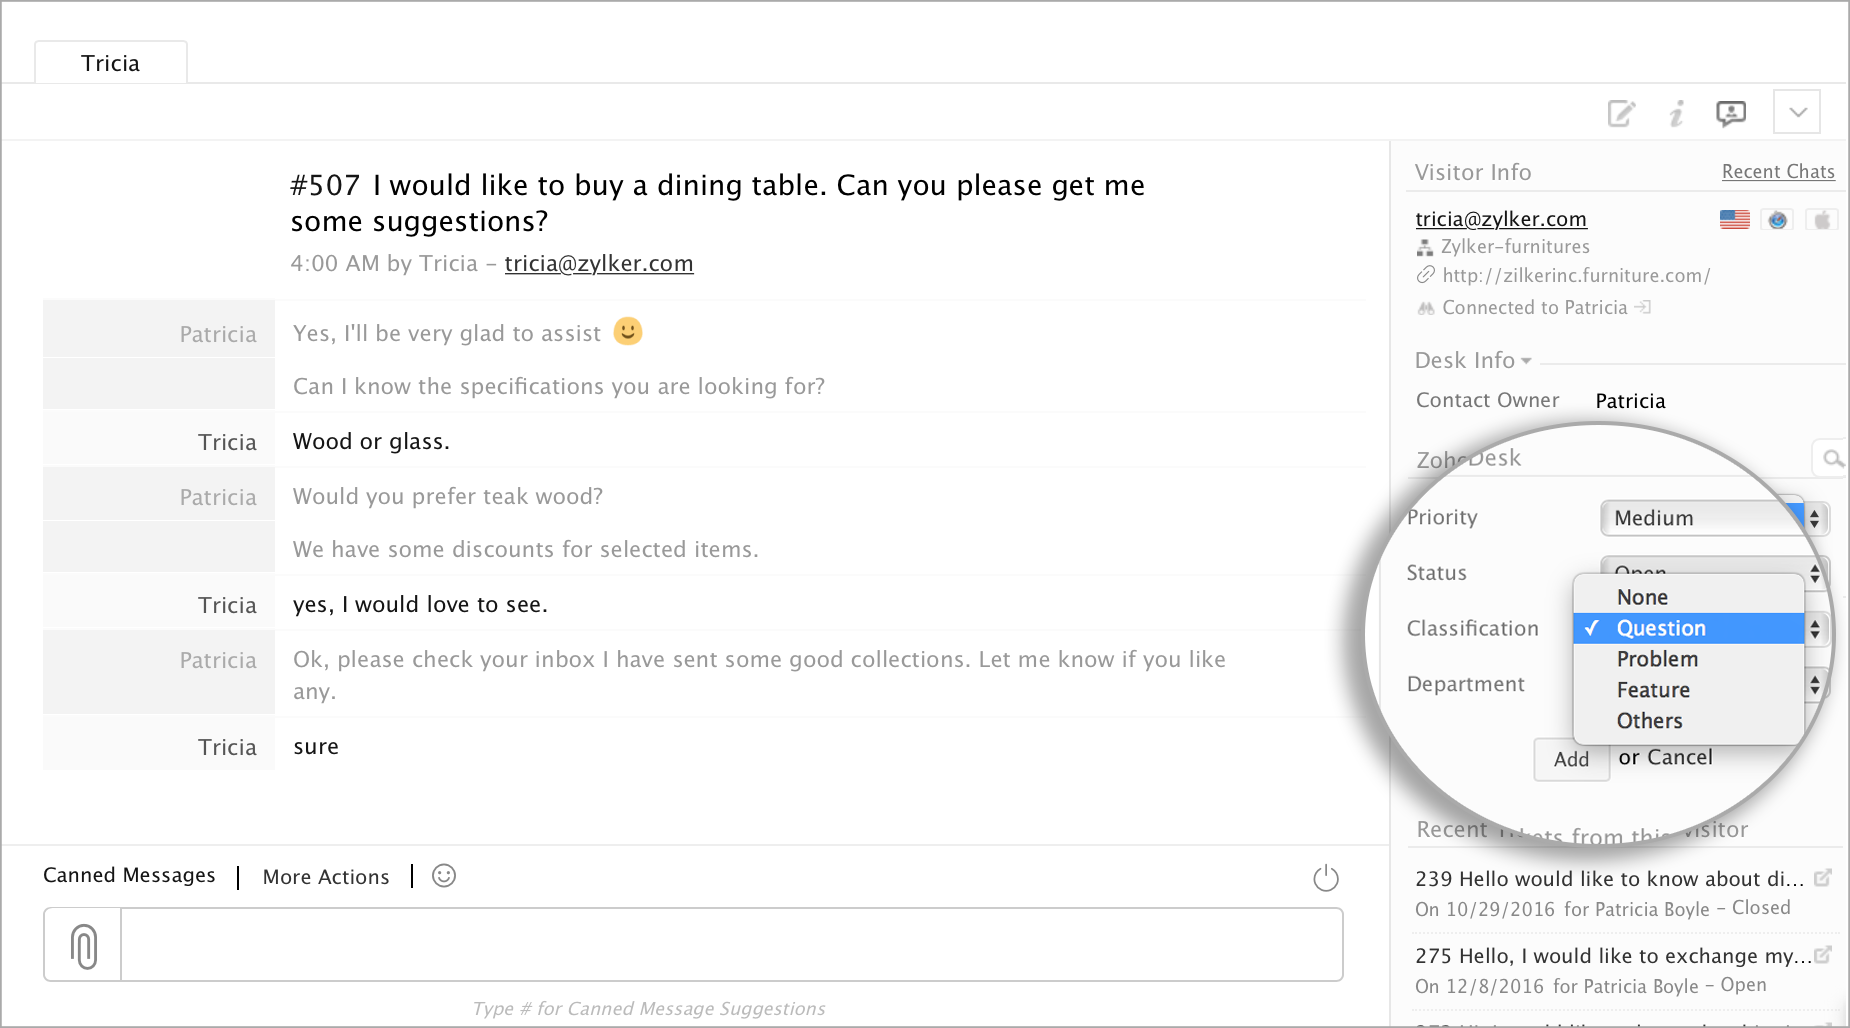Expand the Desk Info section arrow
The image size is (1850, 1028).
1526,361
